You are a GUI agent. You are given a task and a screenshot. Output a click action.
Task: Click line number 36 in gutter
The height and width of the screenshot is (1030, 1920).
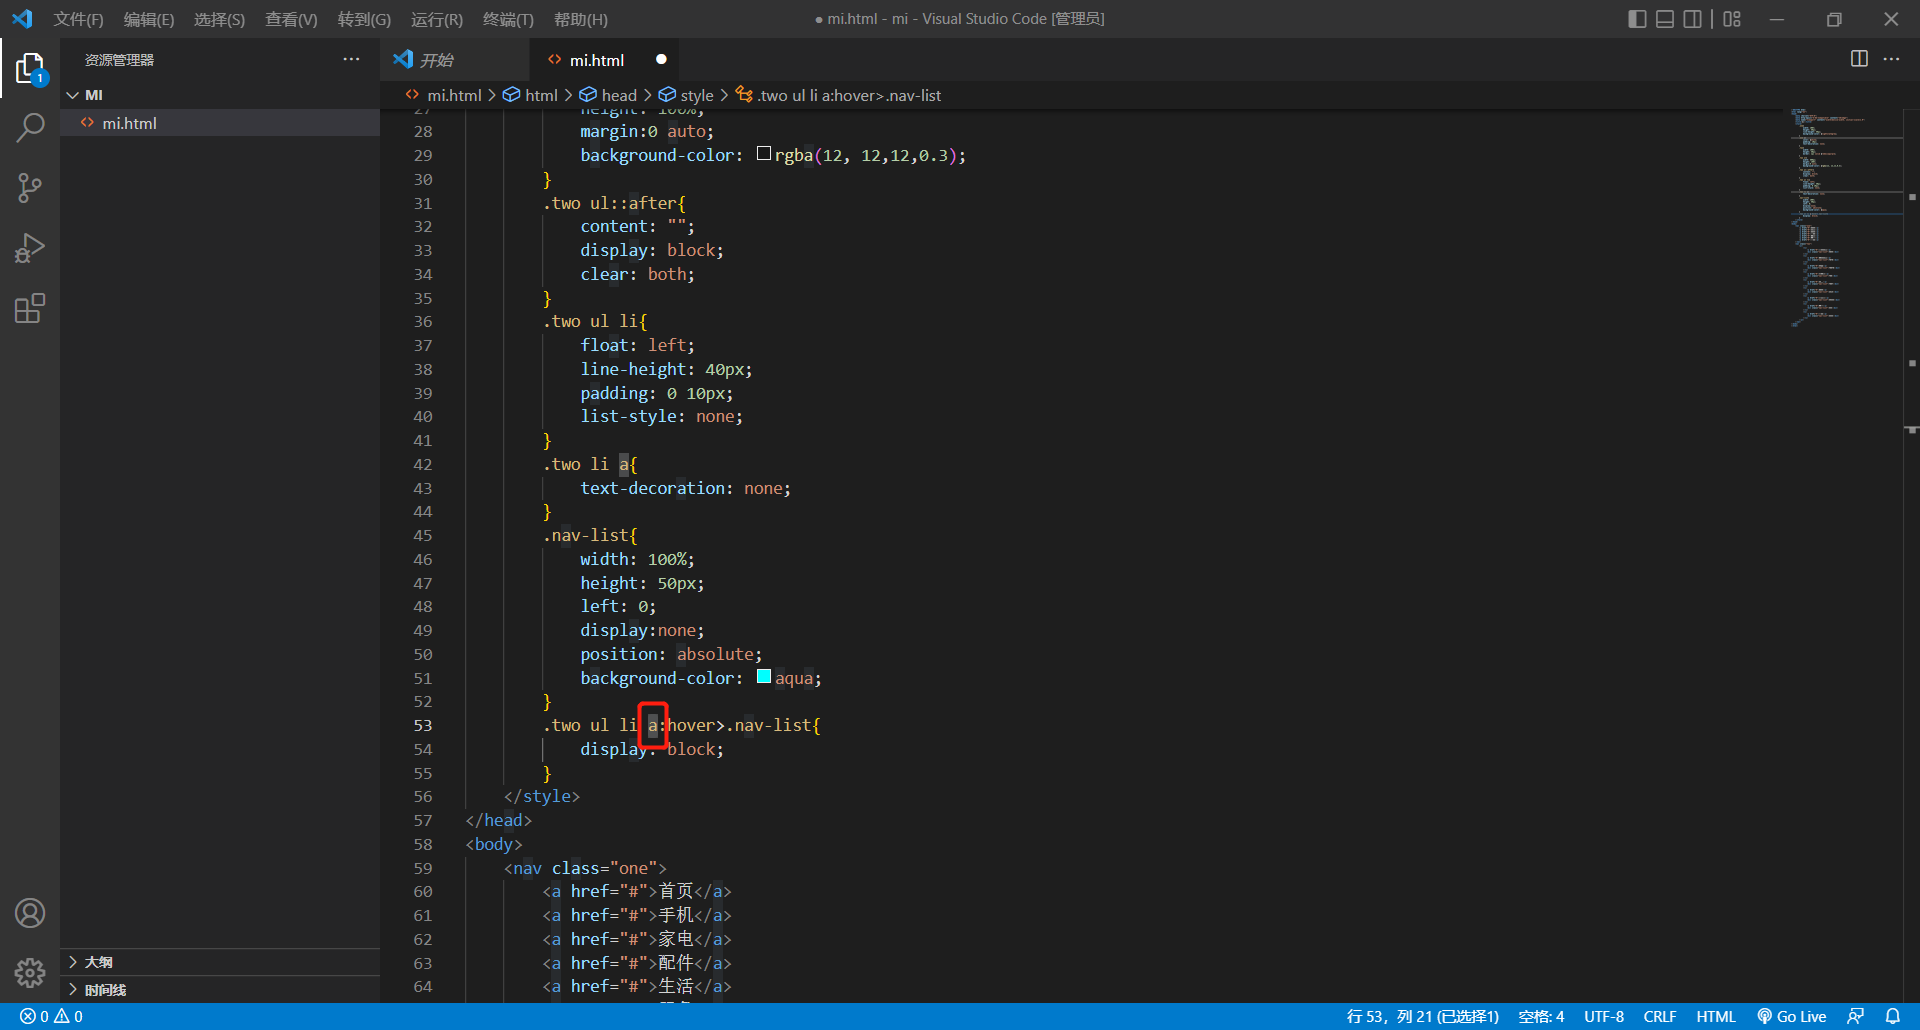click(x=423, y=321)
